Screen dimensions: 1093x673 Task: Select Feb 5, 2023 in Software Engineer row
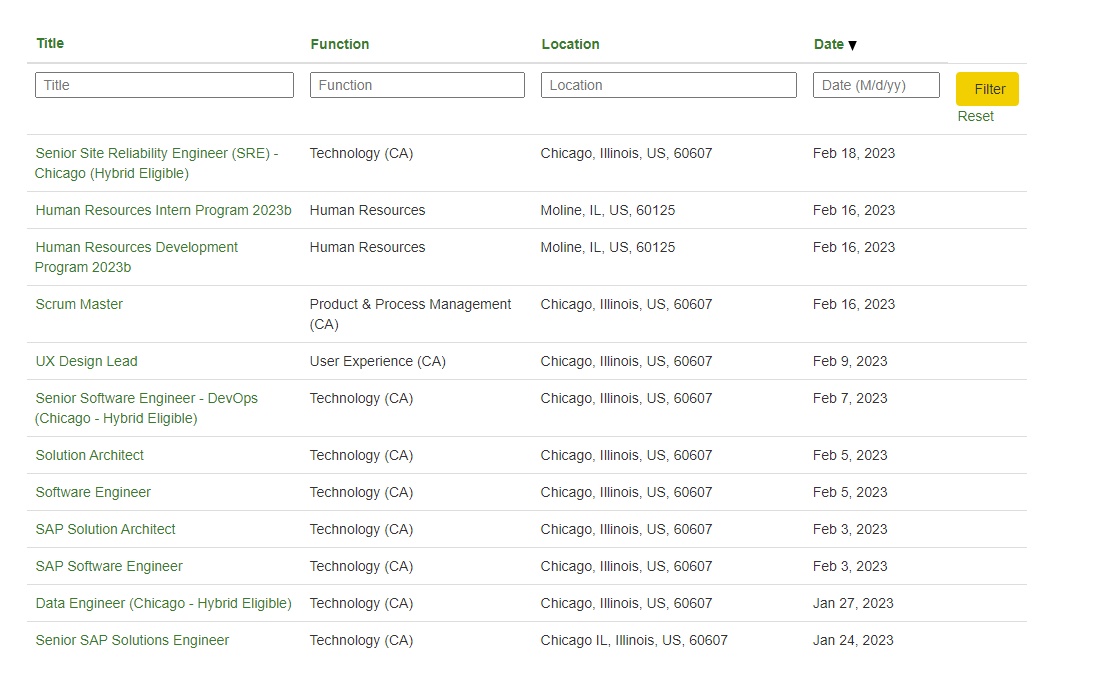(850, 492)
